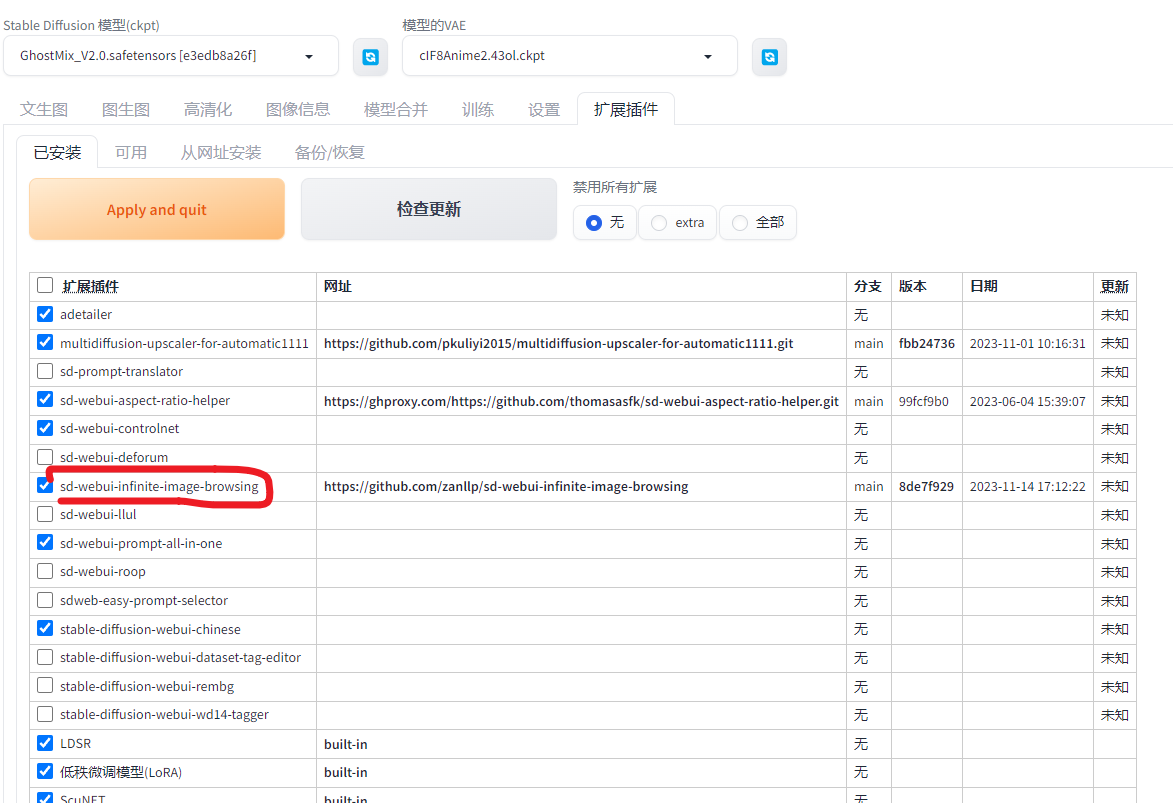The height and width of the screenshot is (803, 1173).
Task: Toggle the select-all checkbox in 扩展插件 header
Action: [x=45, y=285]
